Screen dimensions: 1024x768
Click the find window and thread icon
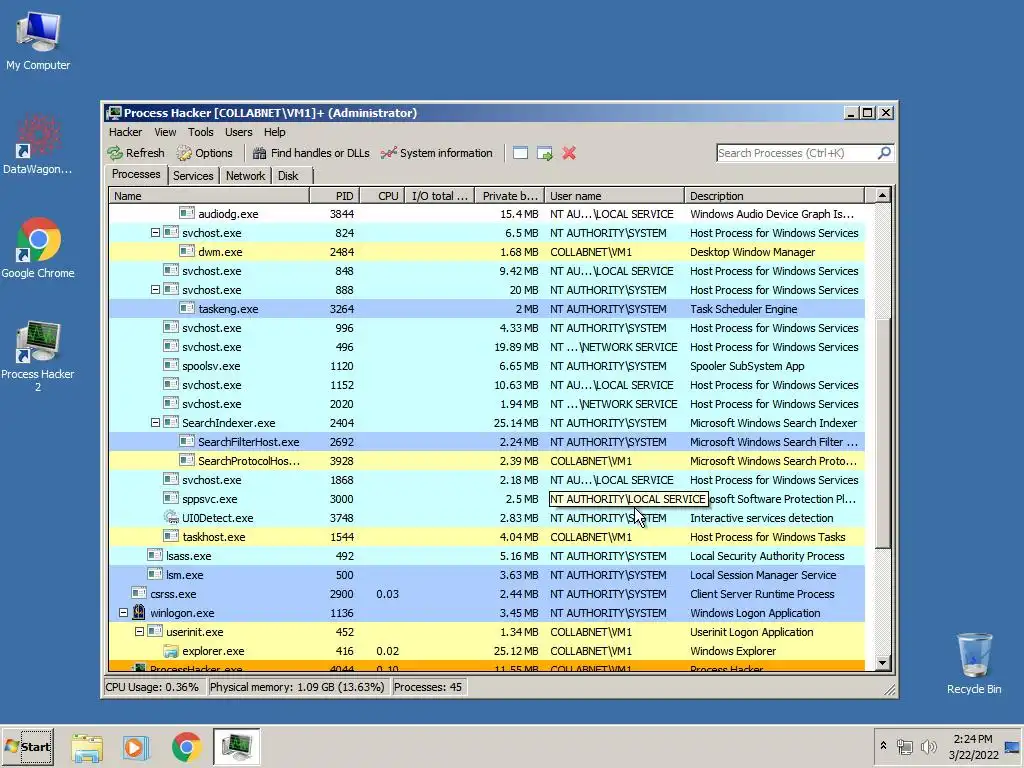[x=545, y=153]
